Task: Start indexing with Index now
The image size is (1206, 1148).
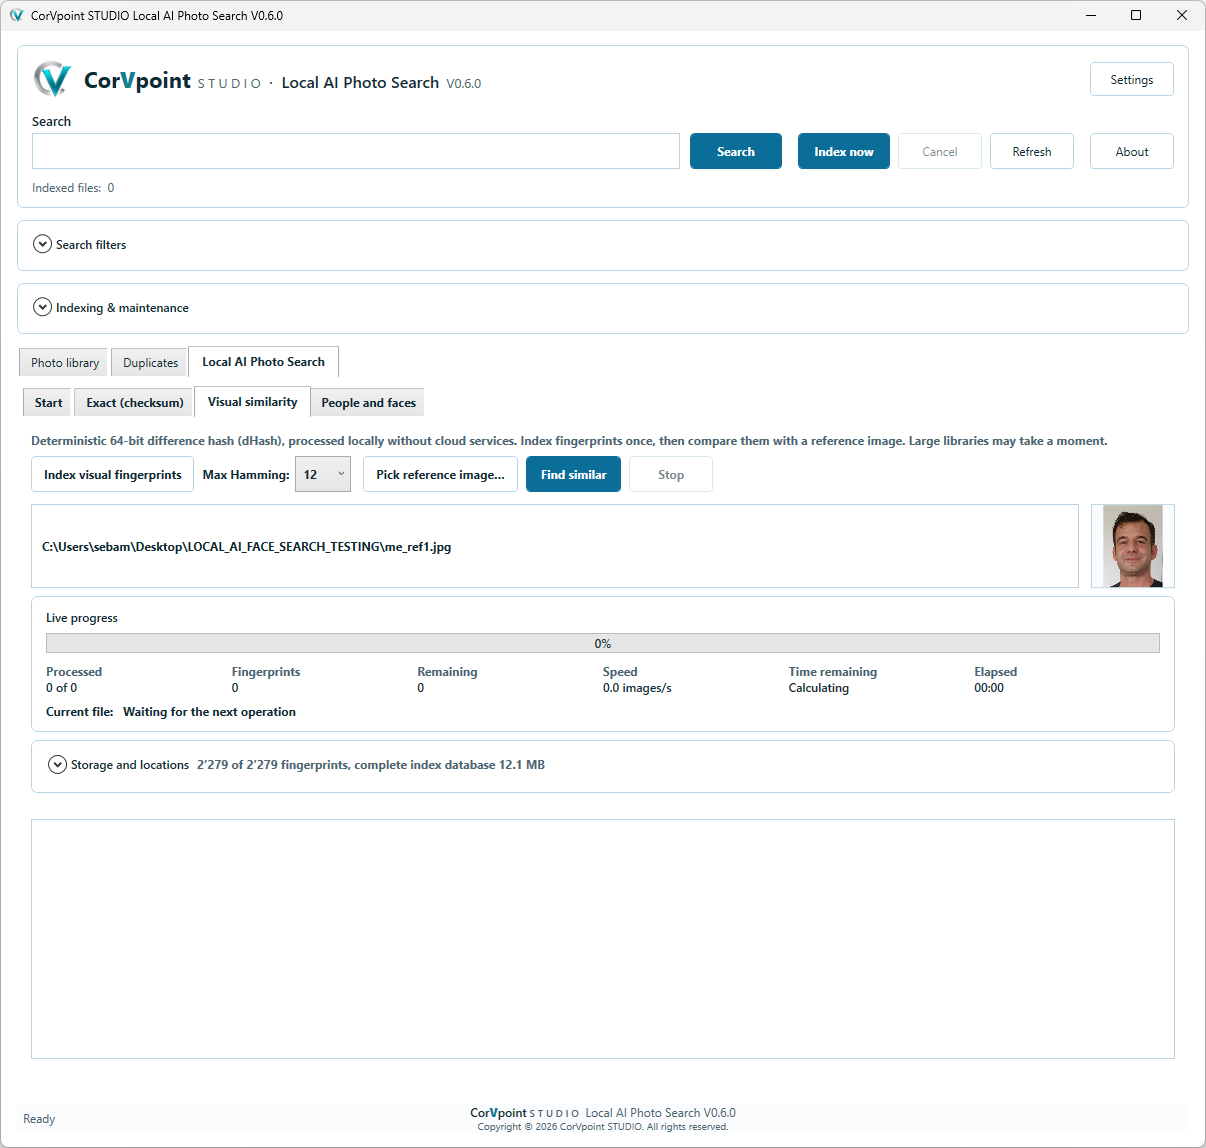Action: pyautogui.click(x=844, y=152)
